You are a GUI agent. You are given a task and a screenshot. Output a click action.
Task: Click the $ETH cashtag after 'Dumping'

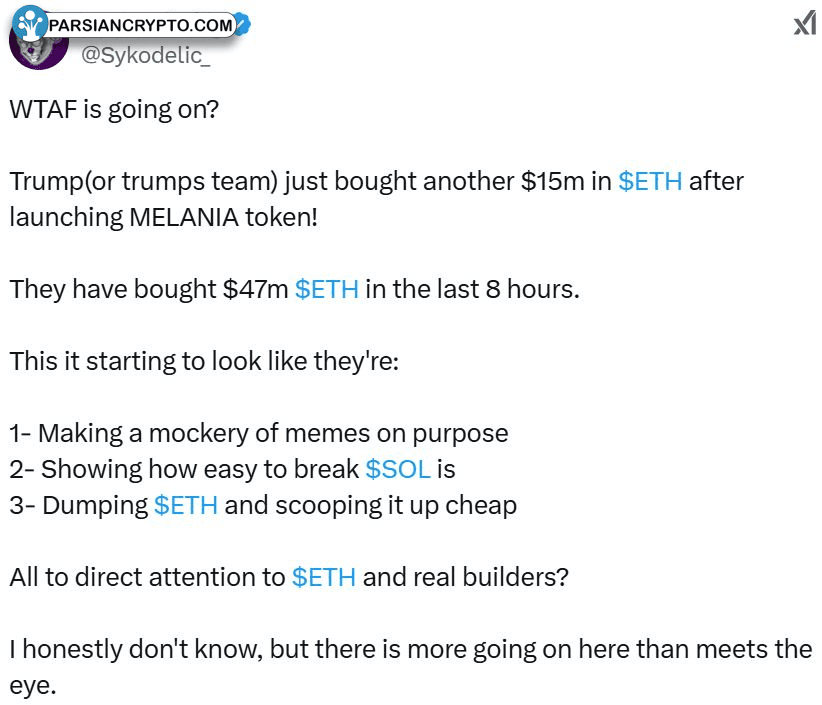pyautogui.click(x=186, y=505)
